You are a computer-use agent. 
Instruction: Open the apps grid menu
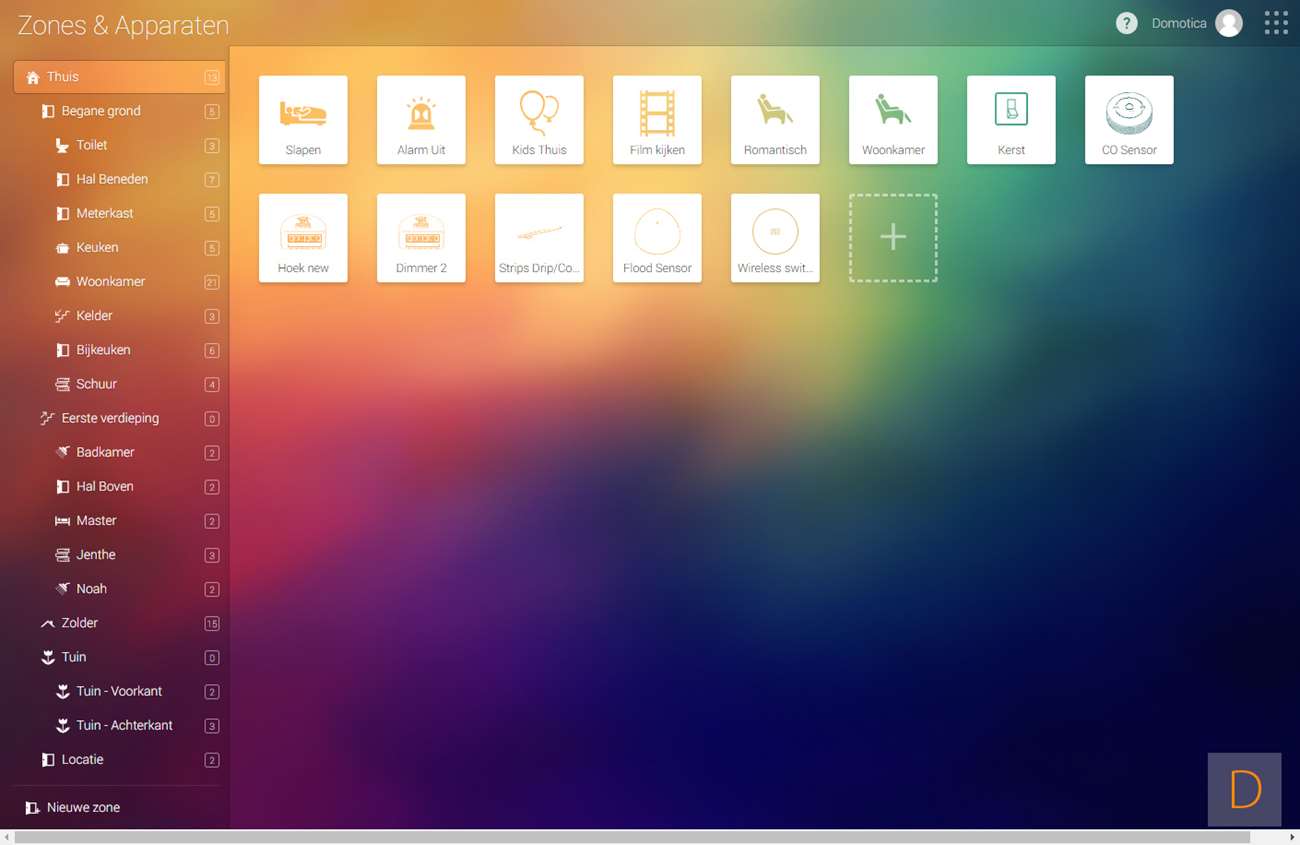[x=1276, y=23]
